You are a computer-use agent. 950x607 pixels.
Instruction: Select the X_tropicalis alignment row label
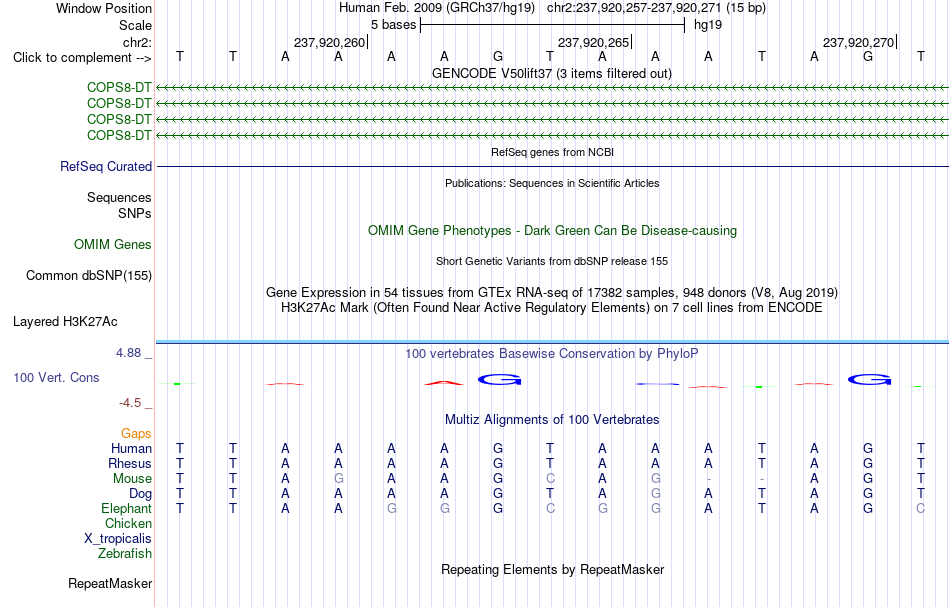click(118, 539)
